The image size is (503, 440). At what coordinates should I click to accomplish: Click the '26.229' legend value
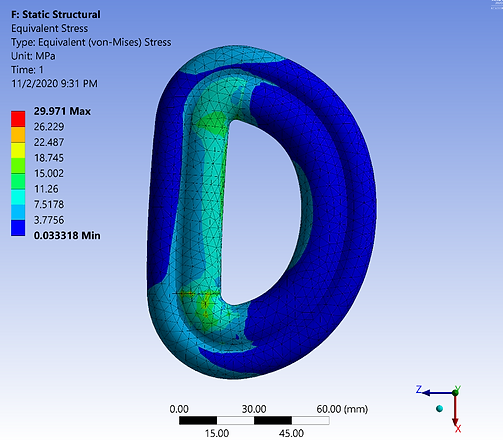pyautogui.click(x=49, y=127)
